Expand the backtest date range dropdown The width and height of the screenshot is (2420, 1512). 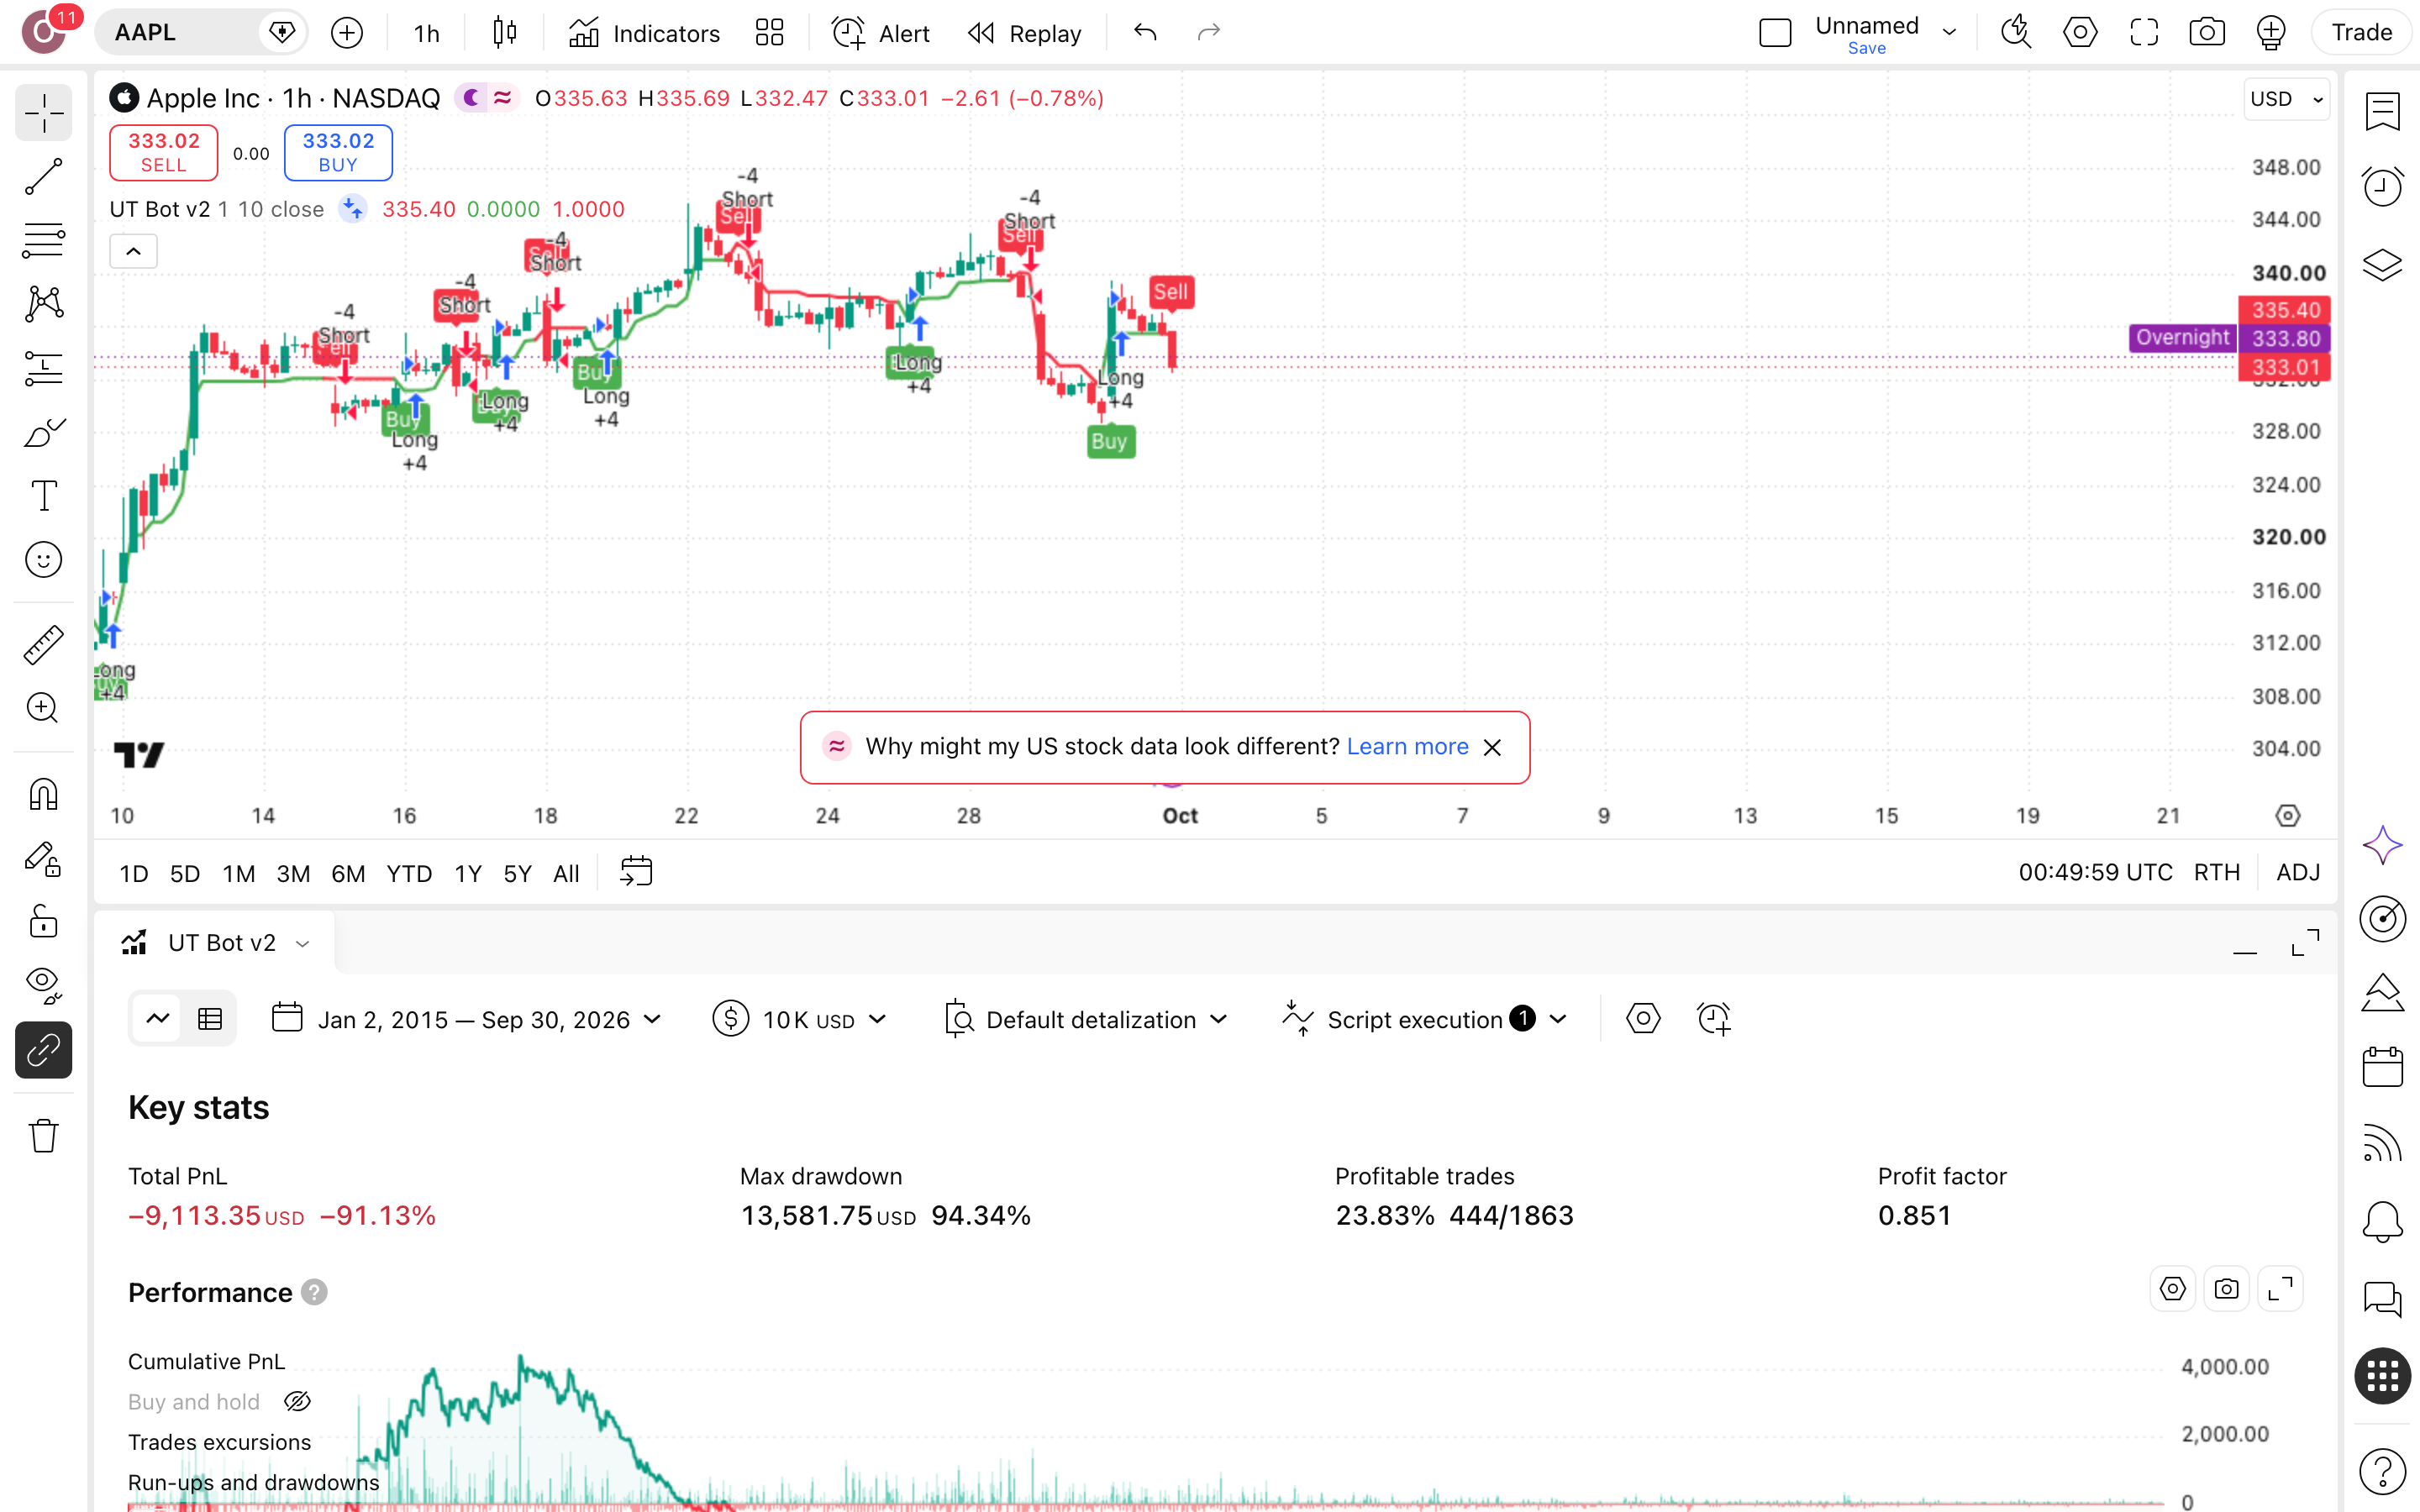(467, 1019)
